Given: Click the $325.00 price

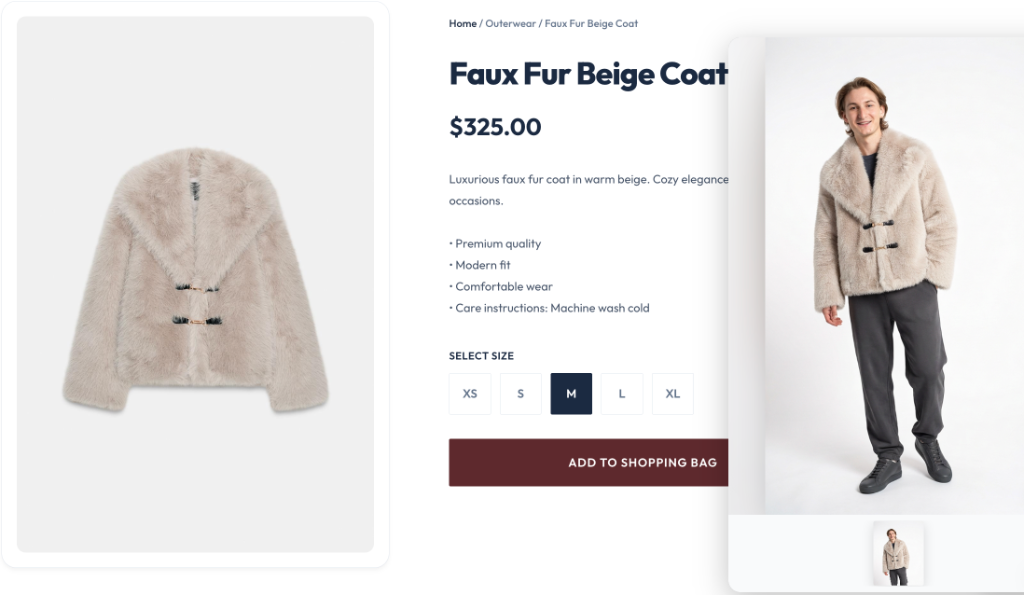Looking at the screenshot, I should pos(495,127).
